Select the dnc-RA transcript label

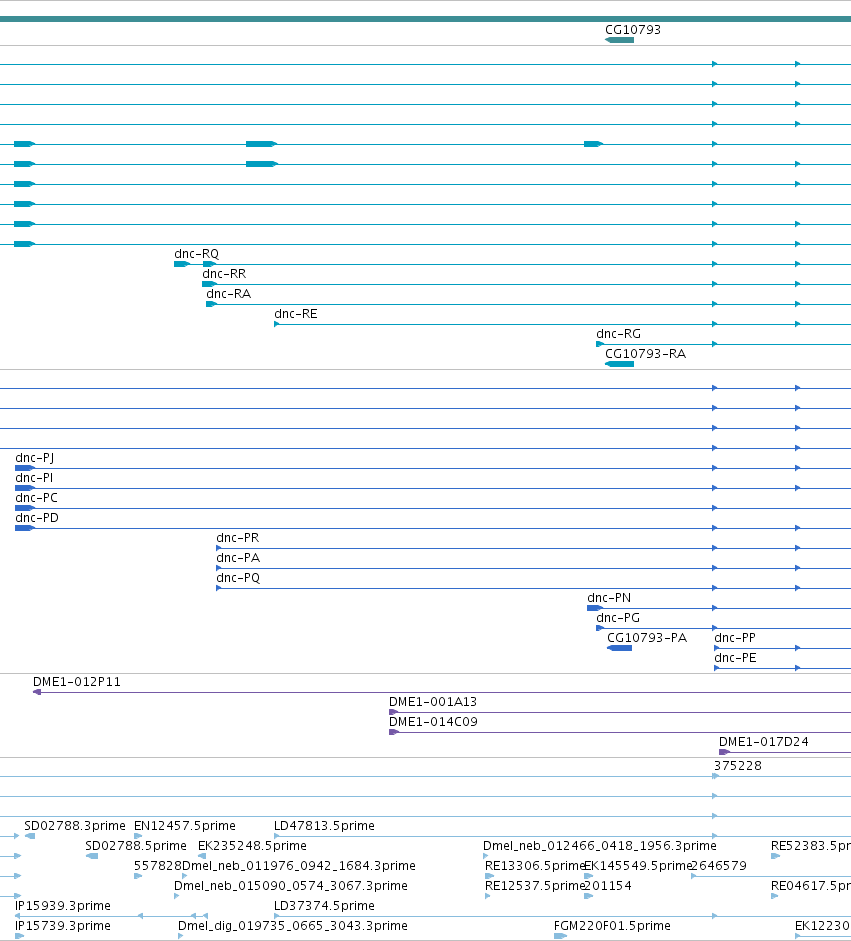click(x=228, y=293)
